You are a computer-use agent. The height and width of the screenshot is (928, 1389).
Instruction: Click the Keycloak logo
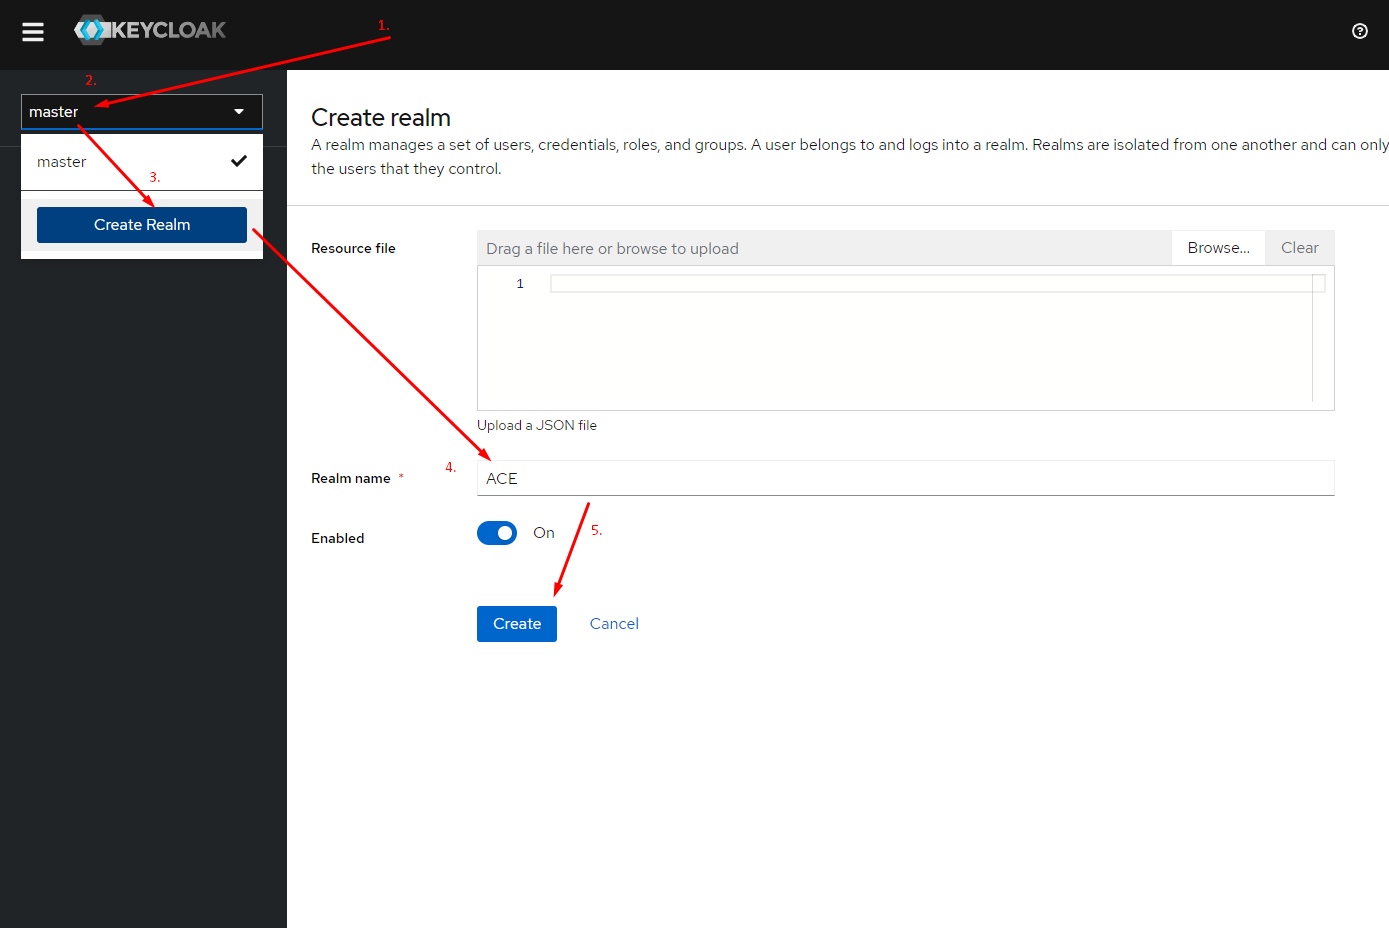point(151,30)
